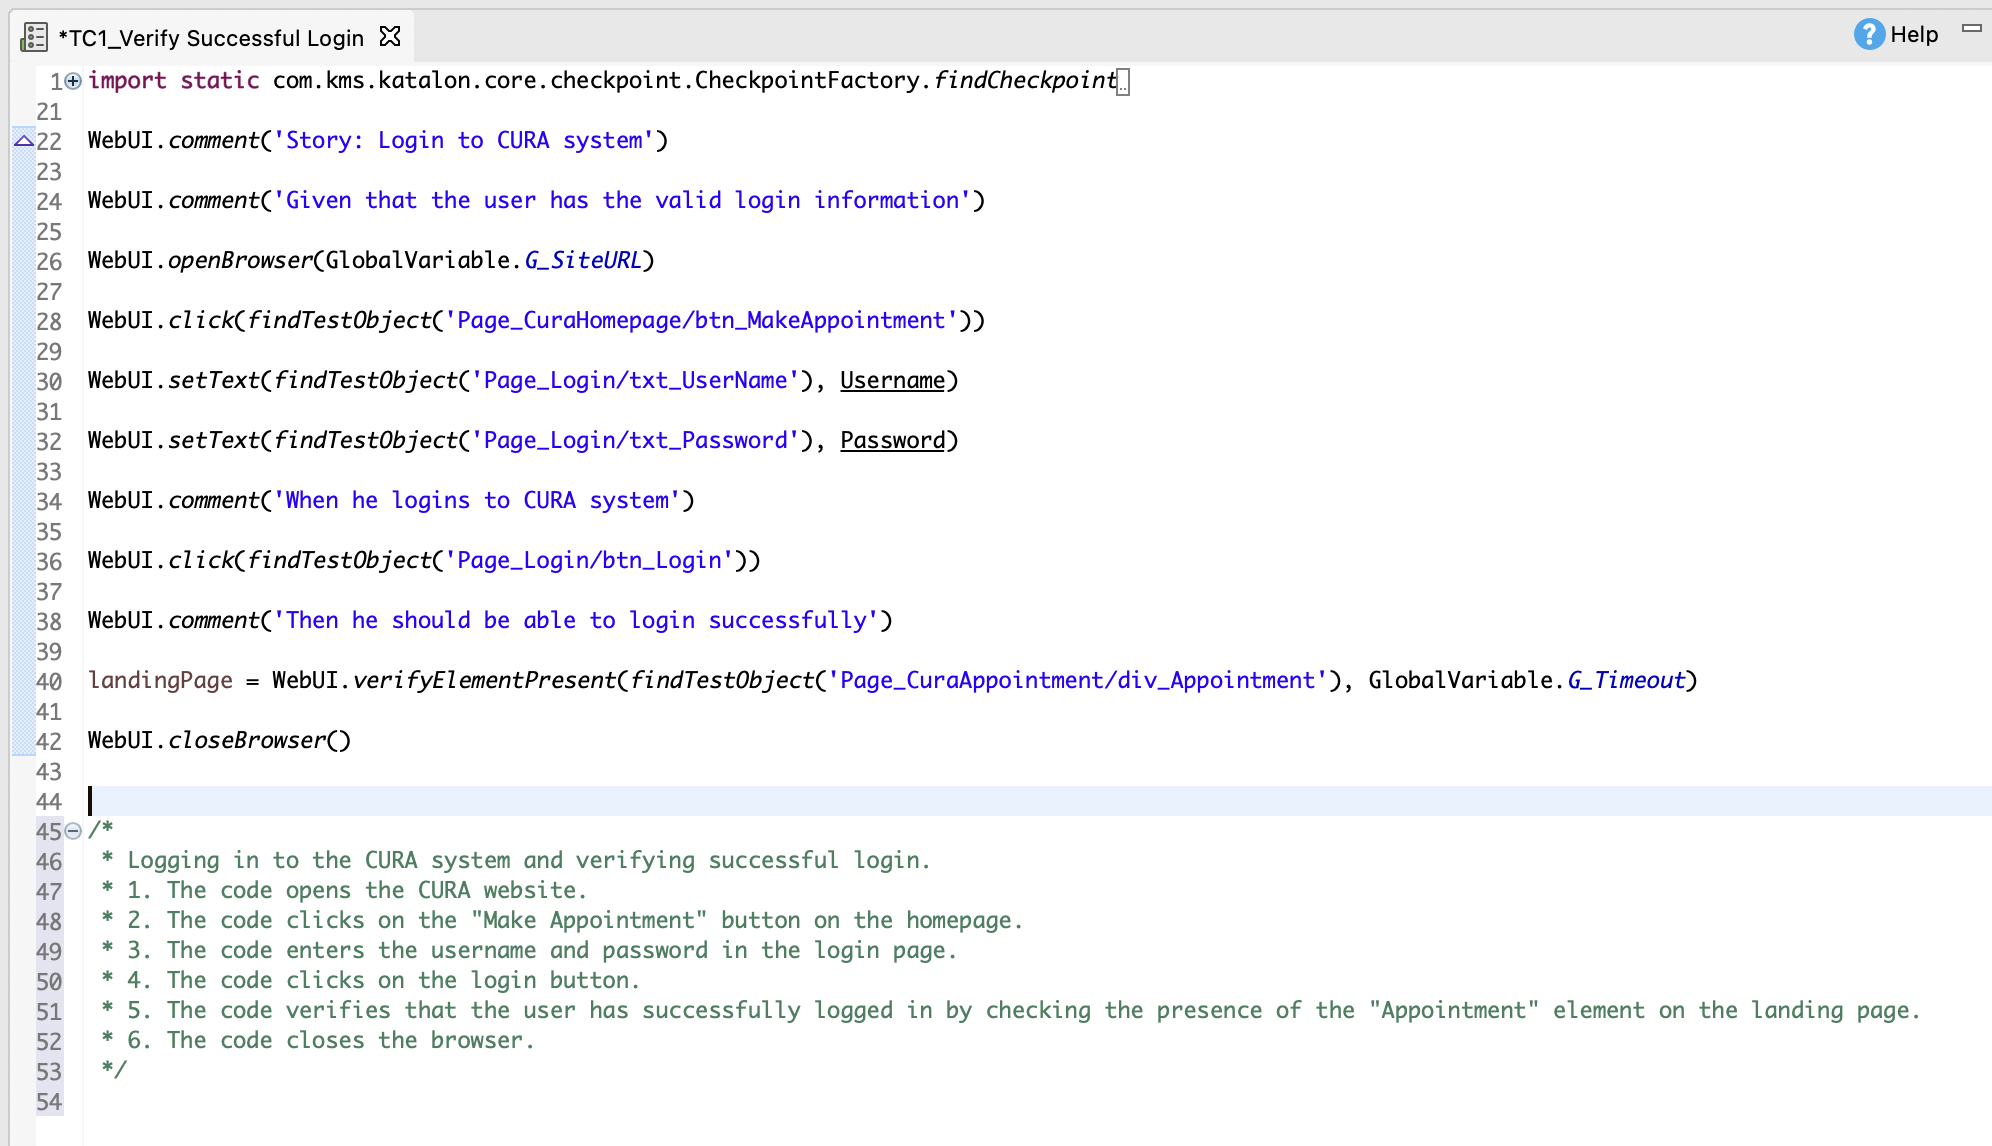Click the blue Help question mark icon
Viewport: 1992px width, 1146px height.
point(1868,33)
